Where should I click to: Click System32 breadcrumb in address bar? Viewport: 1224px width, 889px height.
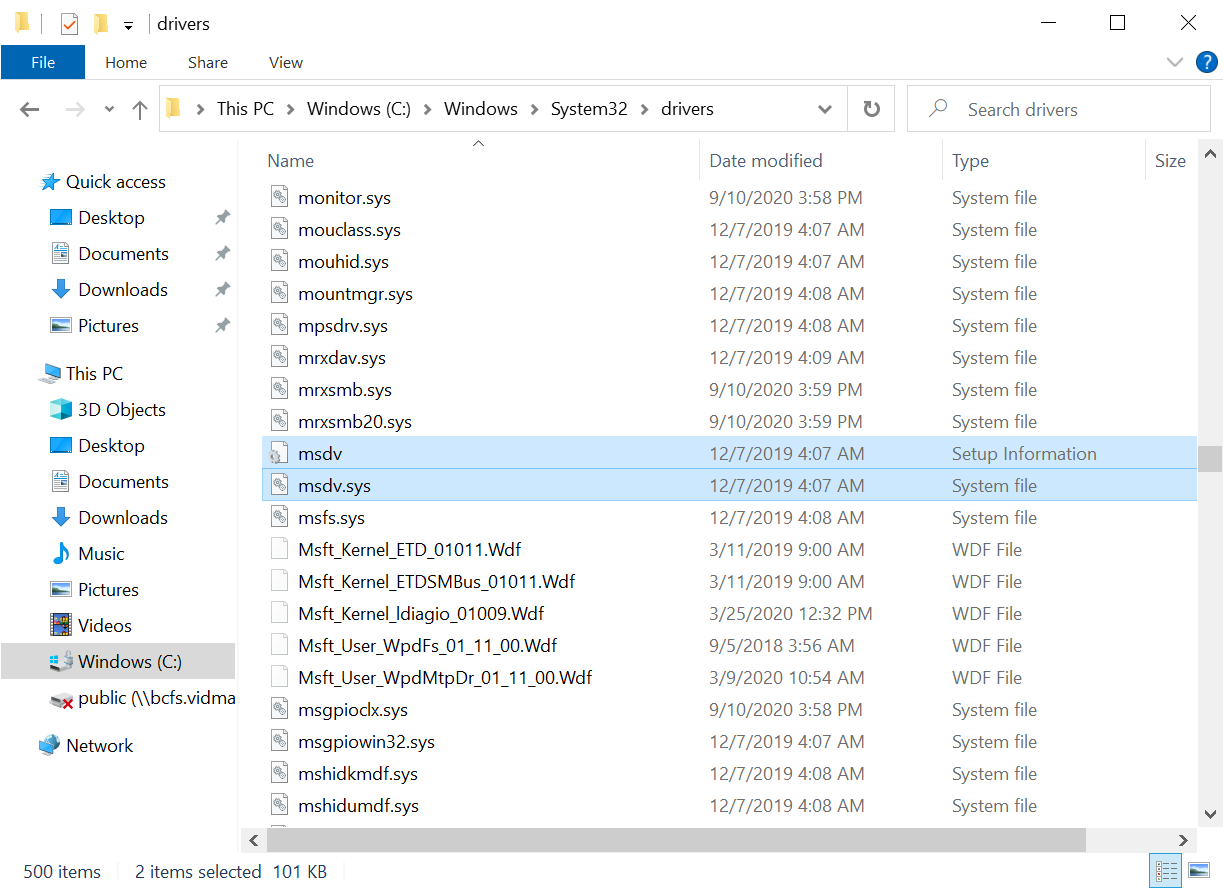pyautogui.click(x=589, y=109)
